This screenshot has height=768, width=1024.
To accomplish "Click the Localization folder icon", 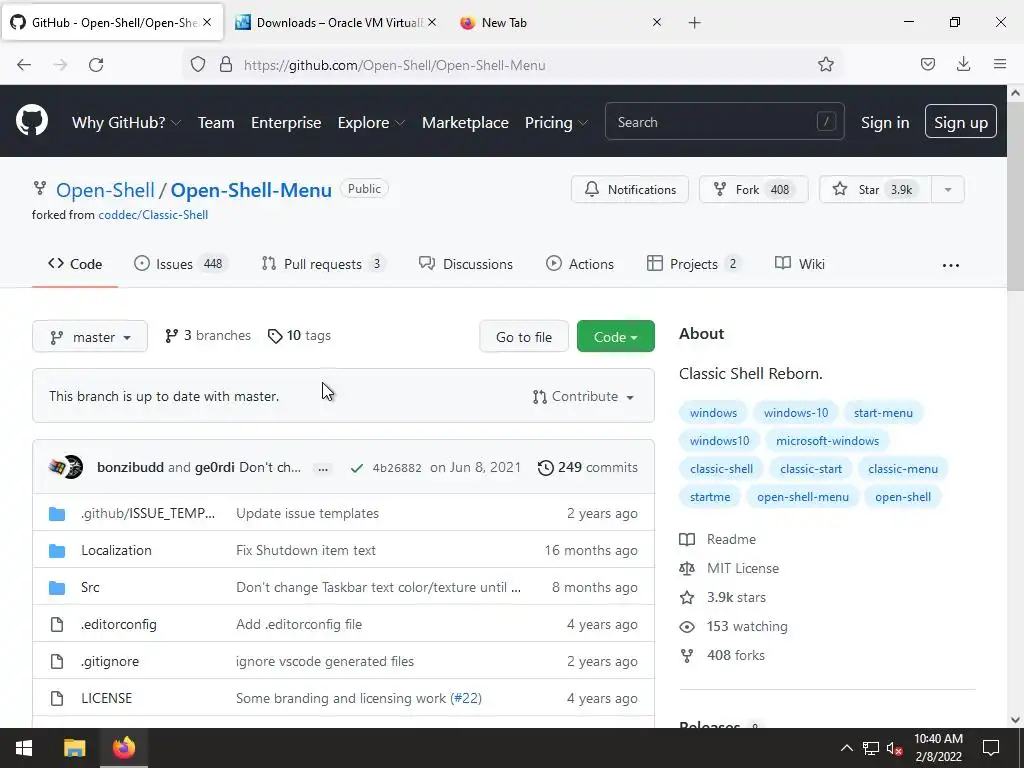I will (x=57, y=551).
